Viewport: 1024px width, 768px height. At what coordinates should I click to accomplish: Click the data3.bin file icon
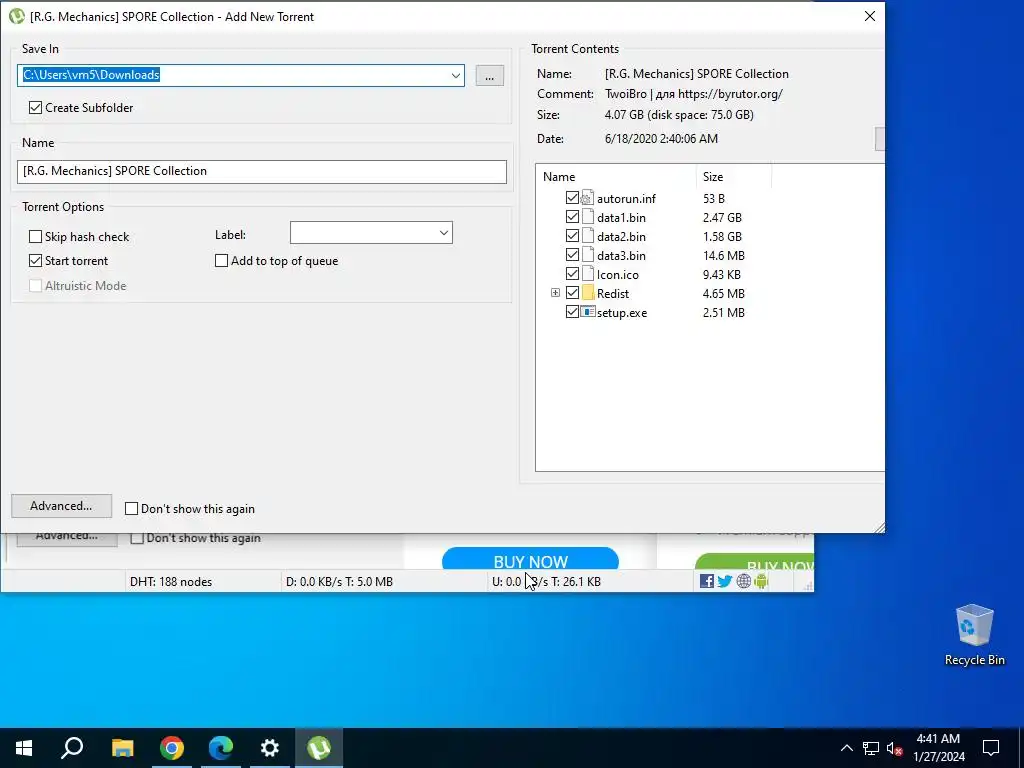coord(587,255)
